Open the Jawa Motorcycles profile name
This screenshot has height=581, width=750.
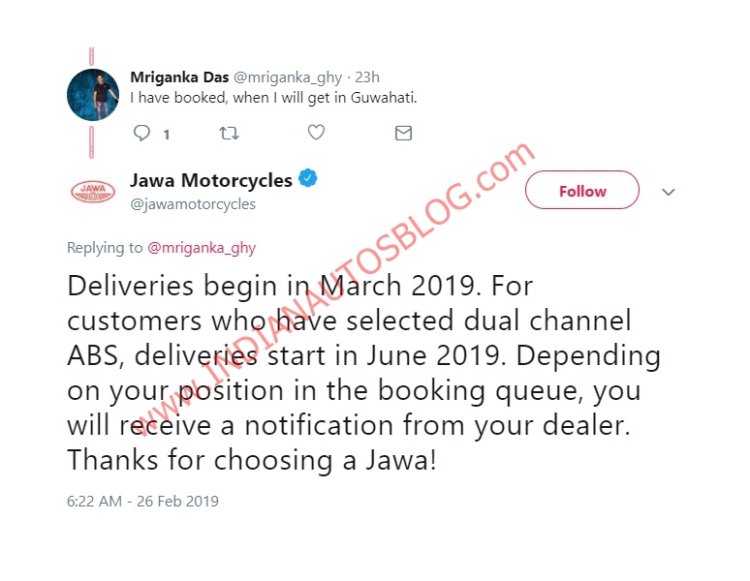211,180
